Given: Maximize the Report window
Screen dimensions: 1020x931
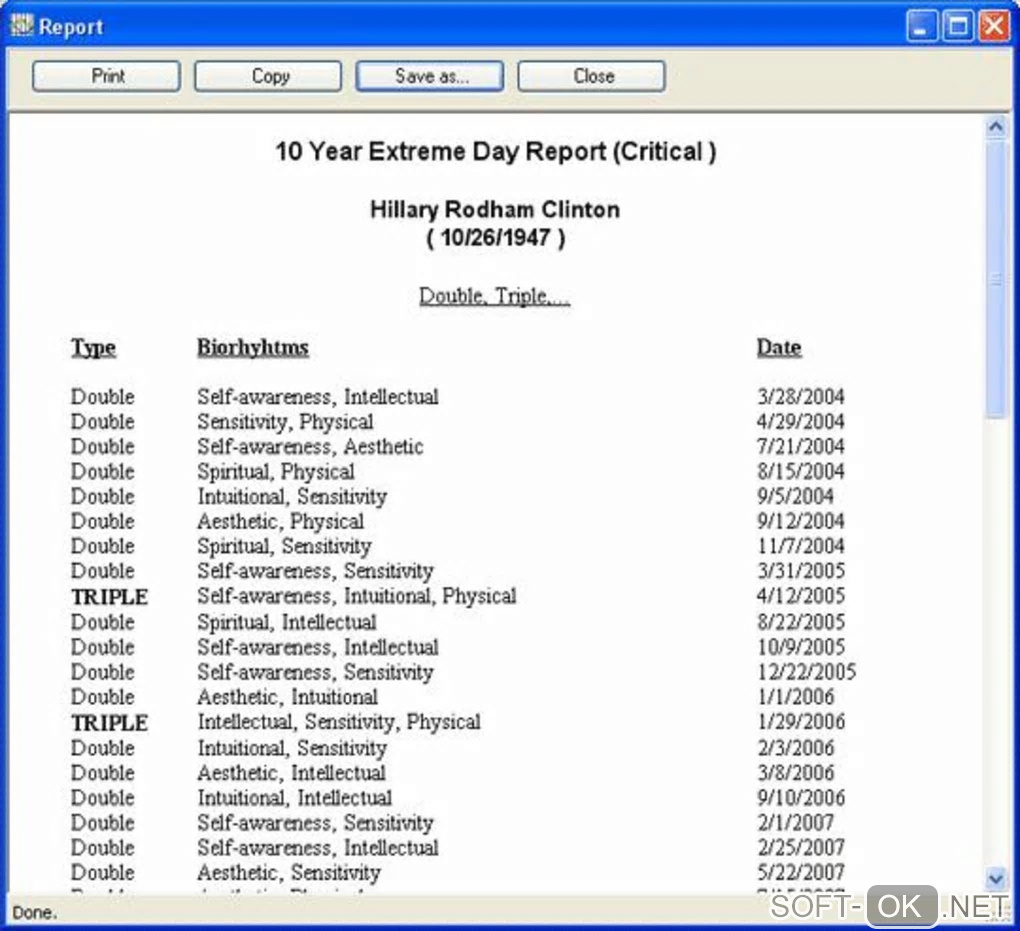Looking at the screenshot, I should tap(958, 27).
